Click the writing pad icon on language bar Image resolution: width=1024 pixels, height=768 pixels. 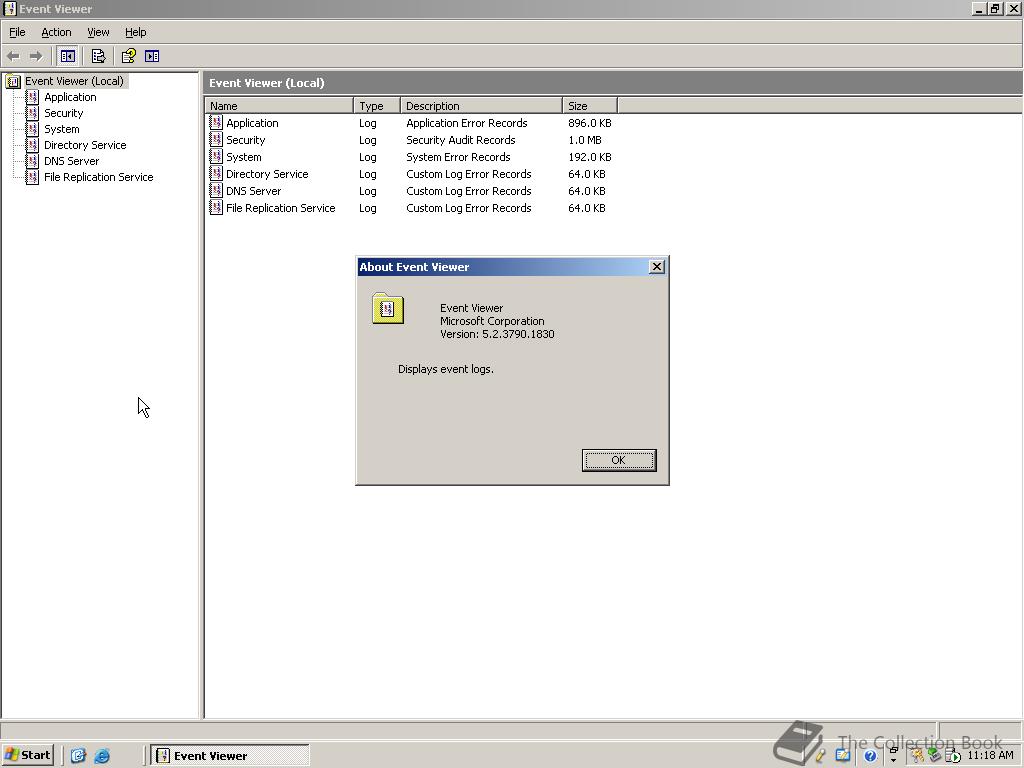(x=842, y=756)
